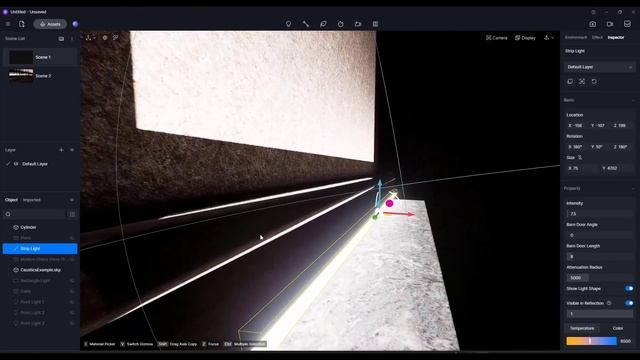
Task: Open the Default Layer dropdown in Inspector
Action: [x=599, y=67]
